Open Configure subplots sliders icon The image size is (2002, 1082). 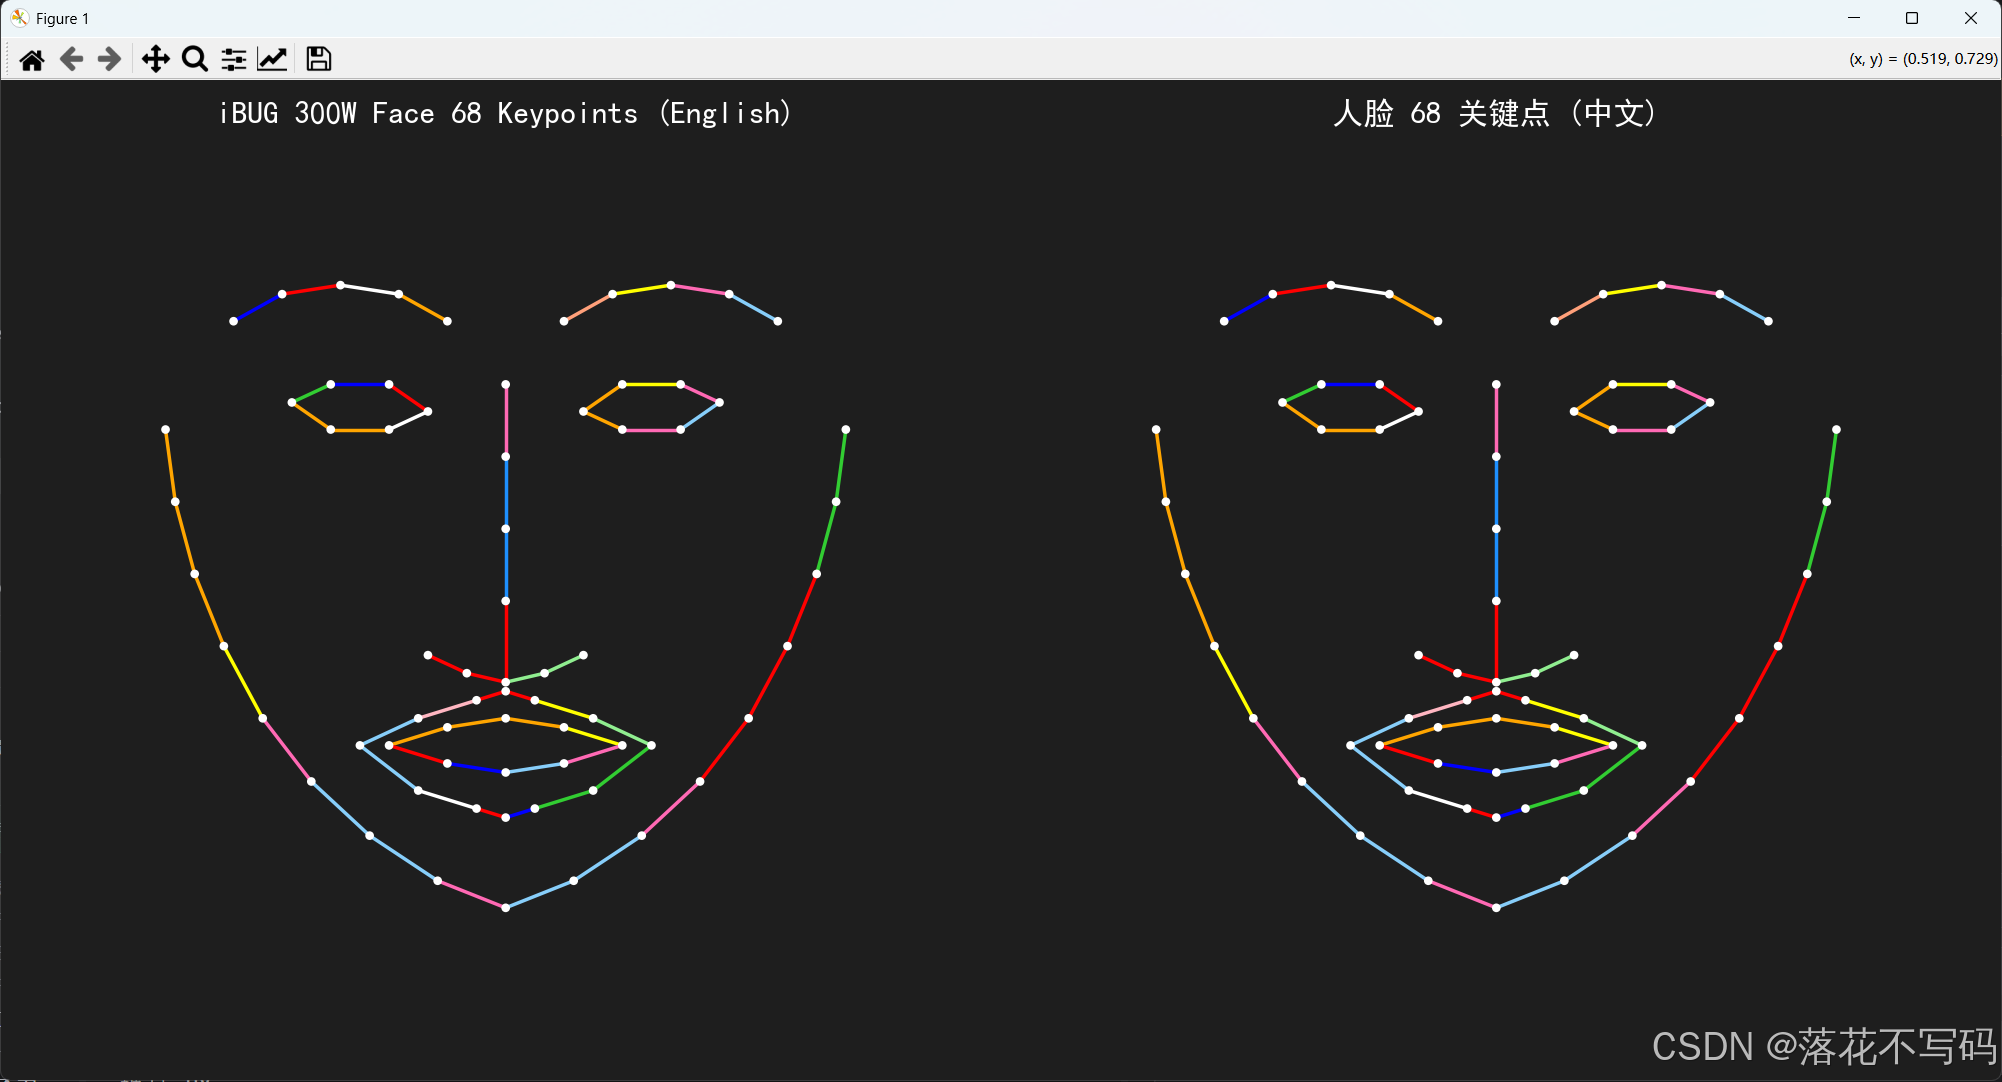[234, 60]
